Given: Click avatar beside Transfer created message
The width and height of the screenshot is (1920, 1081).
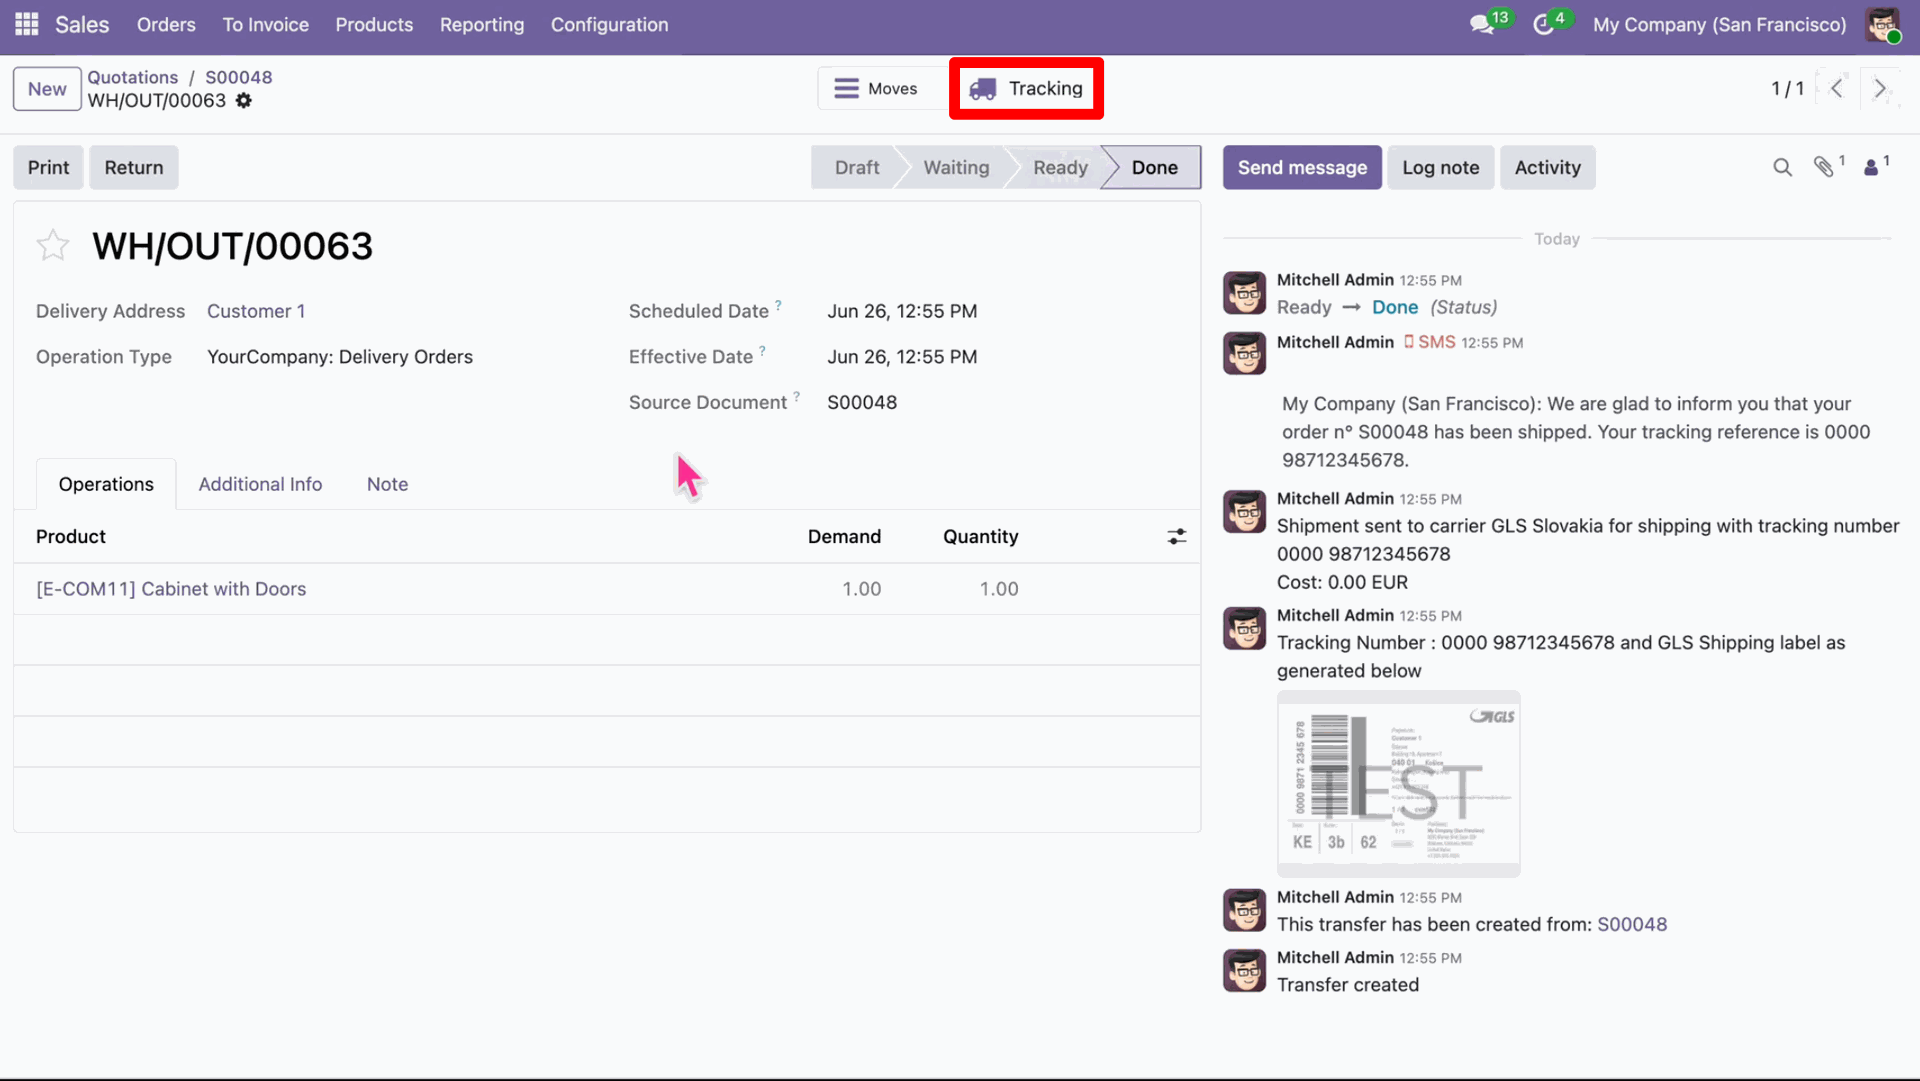Looking at the screenshot, I should click(x=1244, y=970).
